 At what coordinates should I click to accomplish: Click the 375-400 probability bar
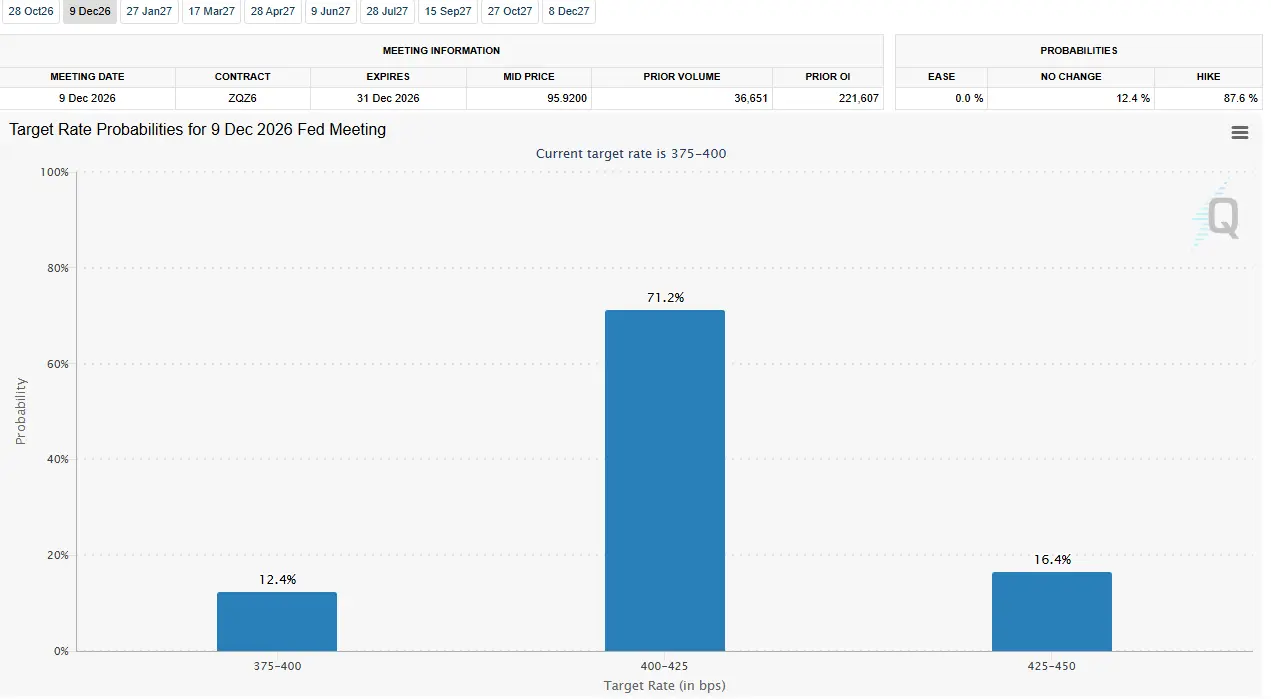tap(277, 621)
